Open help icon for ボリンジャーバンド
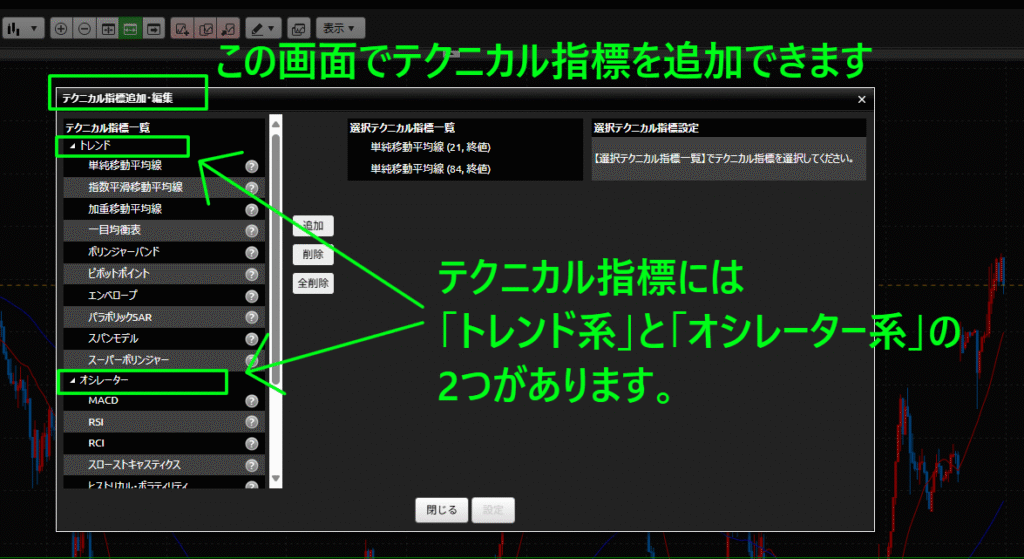This screenshot has width=1024, height=559. click(252, 253)
